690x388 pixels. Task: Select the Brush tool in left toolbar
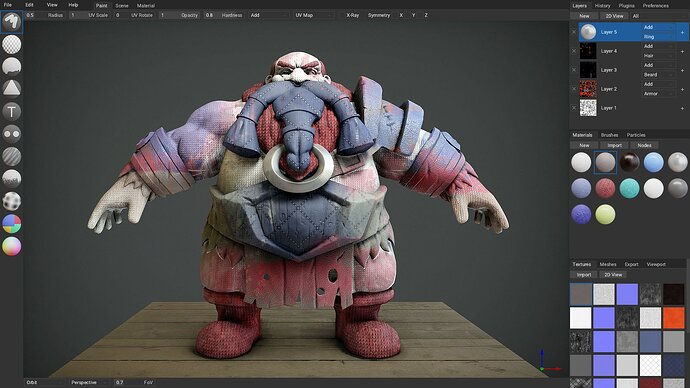point(11,22)
